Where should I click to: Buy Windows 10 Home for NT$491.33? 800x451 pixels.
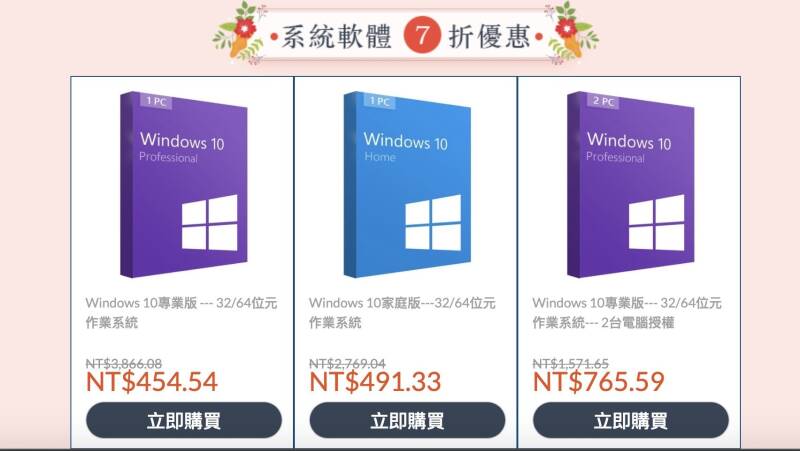(x=407, y=420)
